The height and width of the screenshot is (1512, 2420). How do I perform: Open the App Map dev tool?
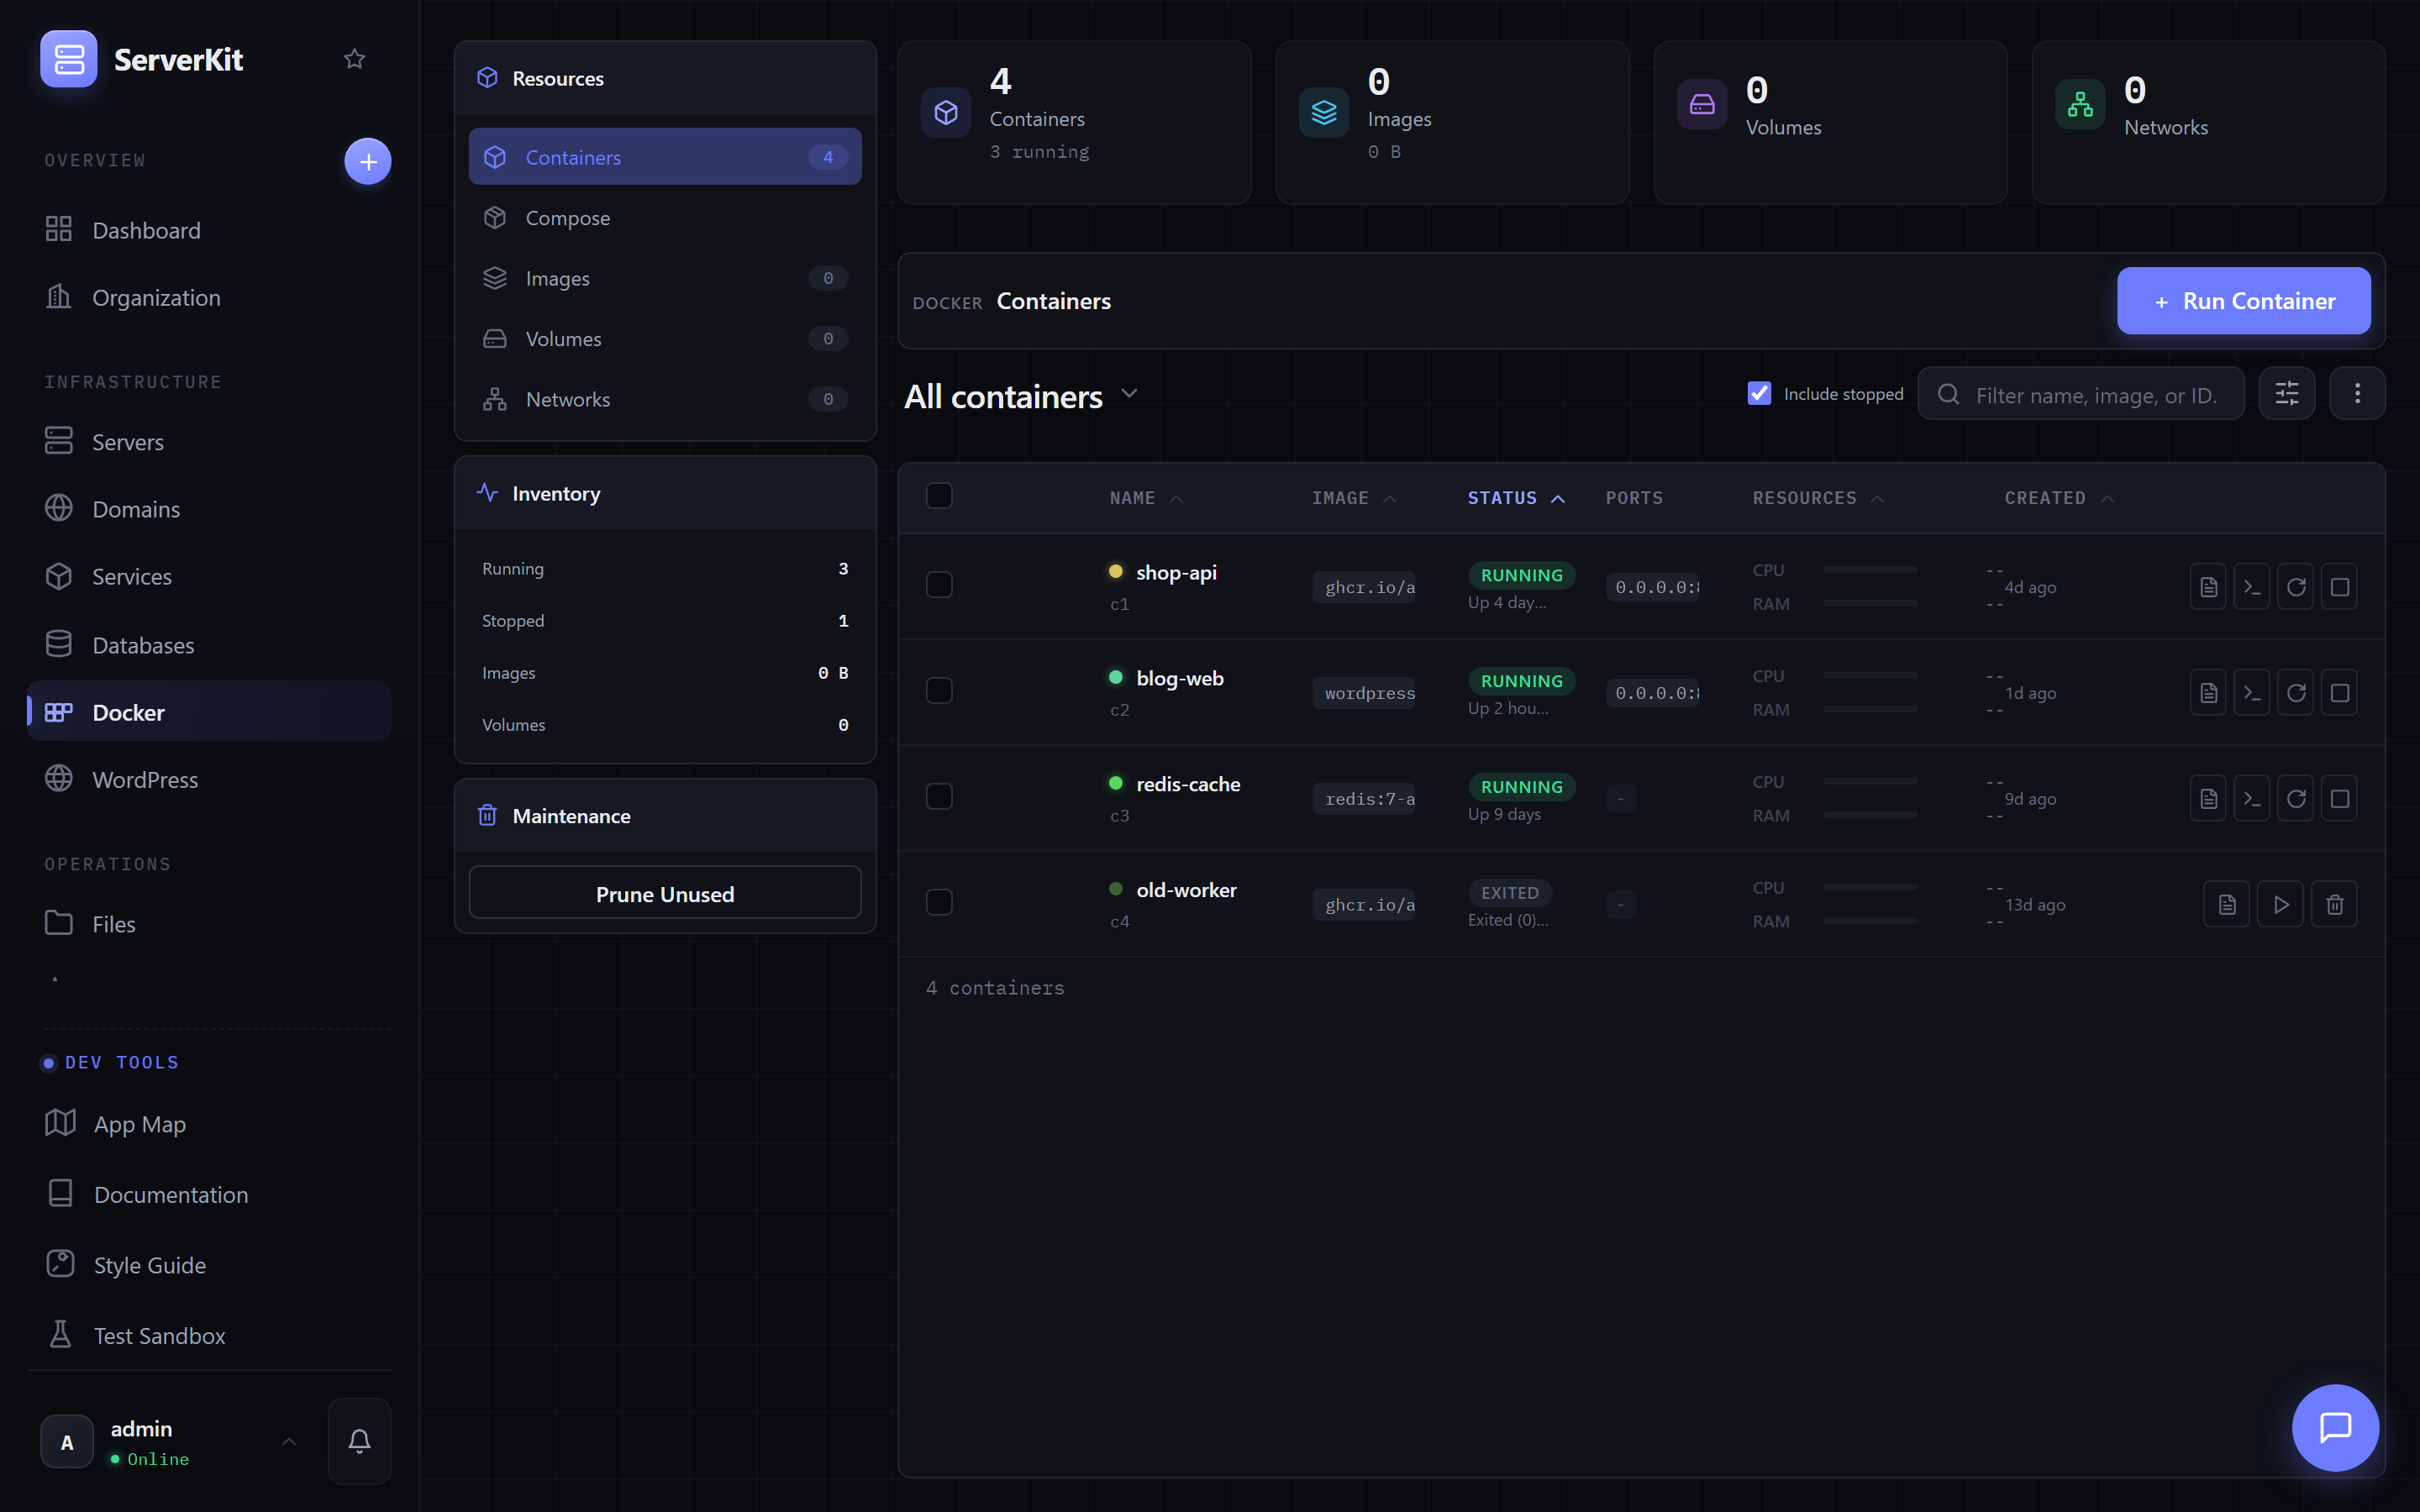[x=209, y=1123]
